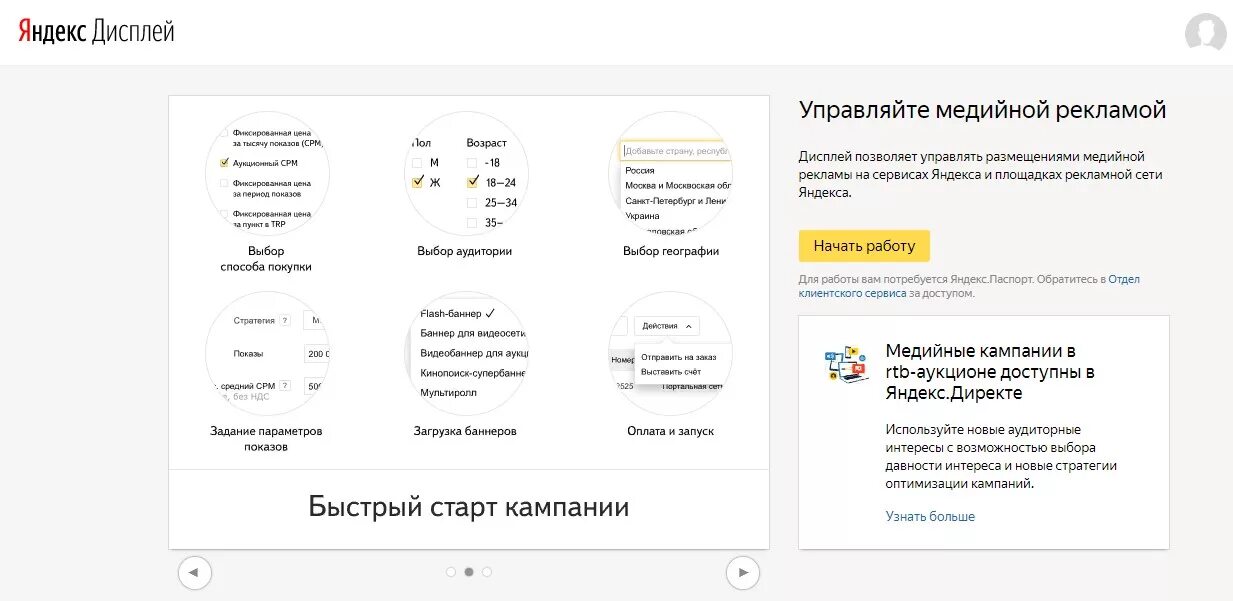The height and width of the screenshot is (601, 1233).
Task: Click the carousel left arrow
Action: click(195, 572)
